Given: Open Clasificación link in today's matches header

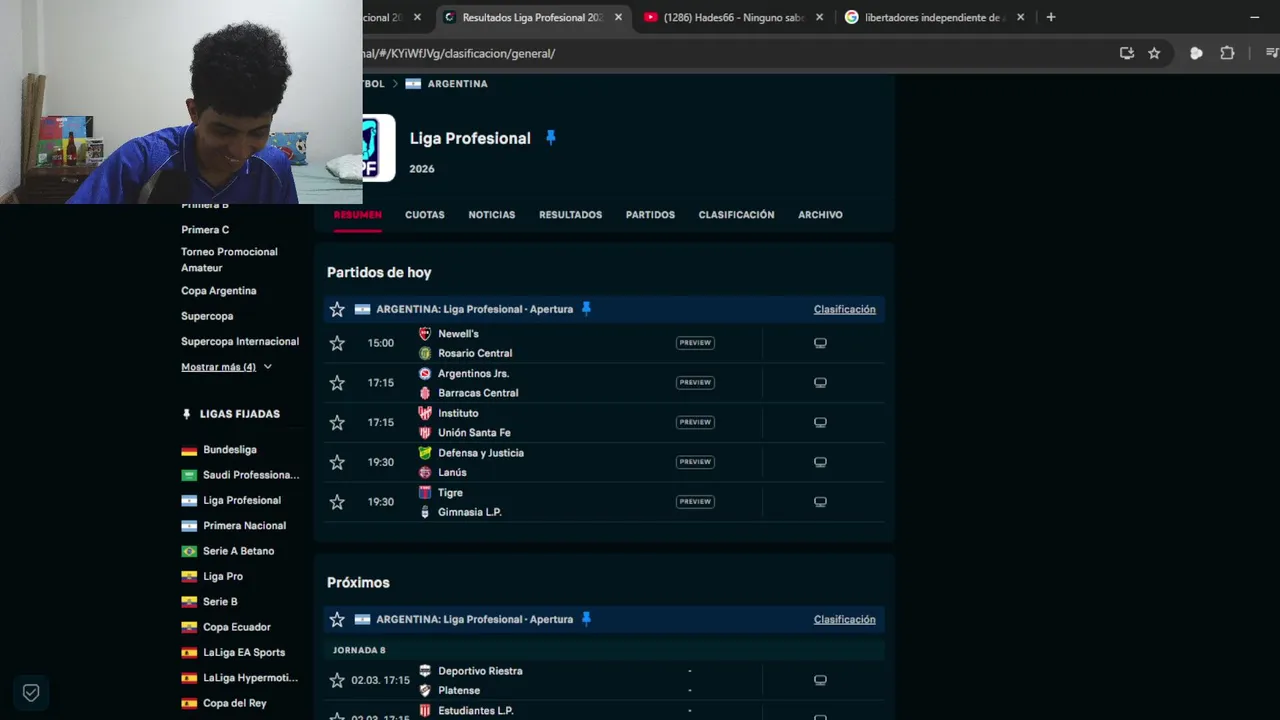Looking at the screenshot, I should (x=844, y=309).
